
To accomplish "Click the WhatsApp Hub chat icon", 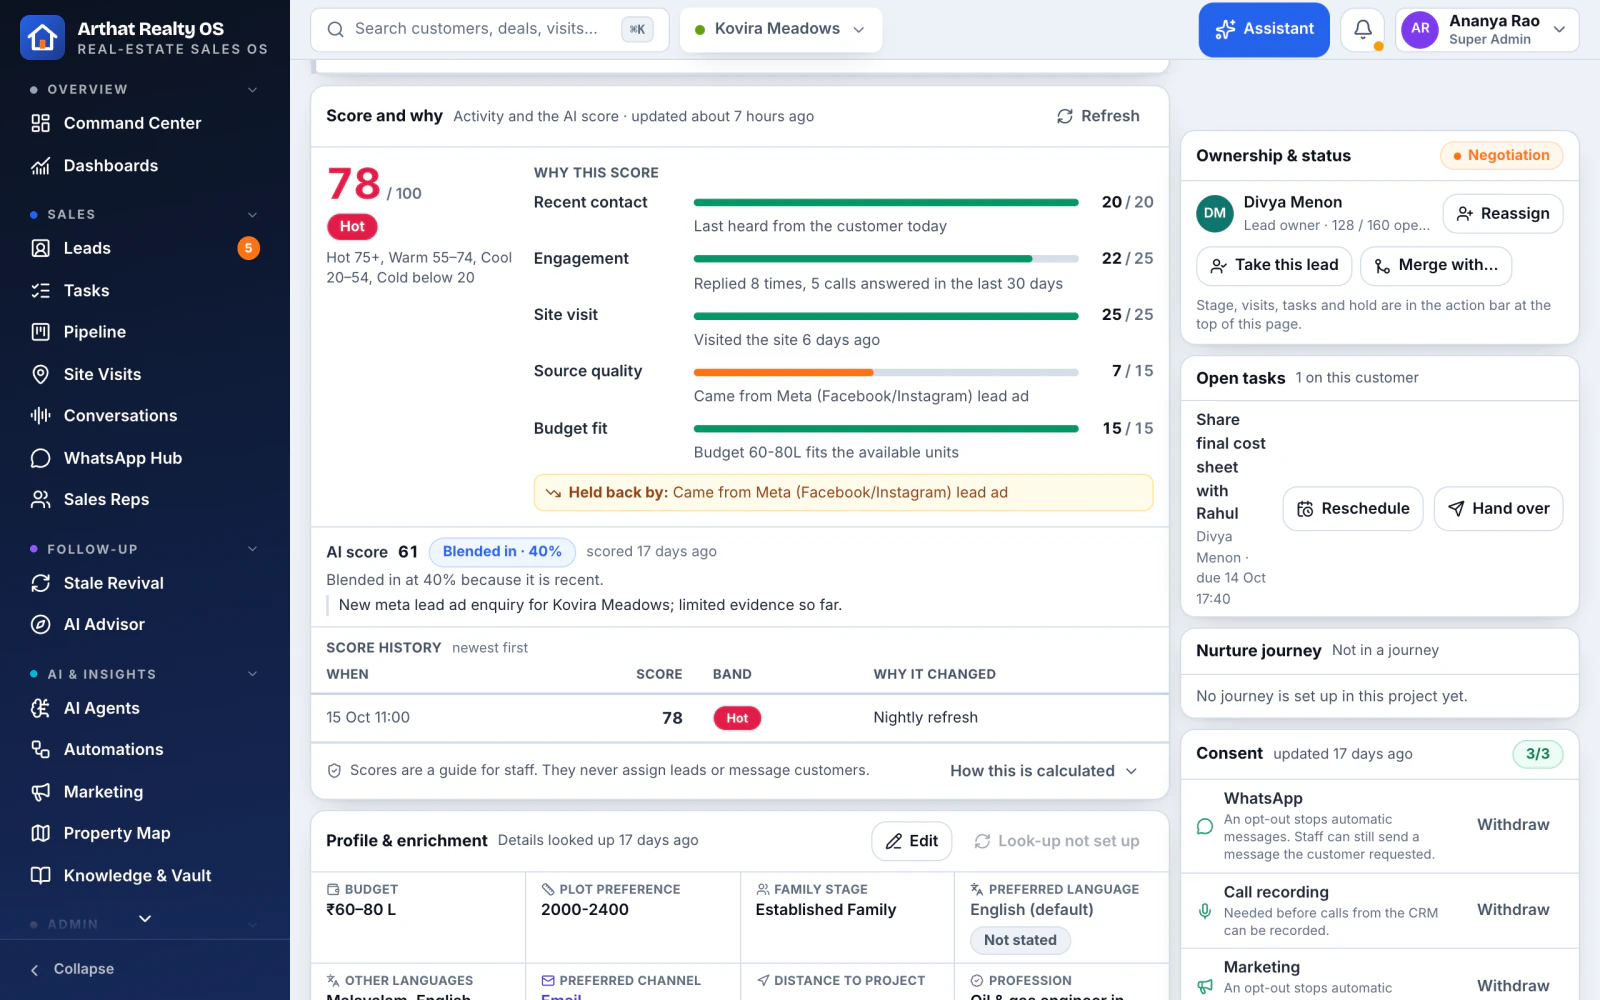I will [x=40, y=458].
